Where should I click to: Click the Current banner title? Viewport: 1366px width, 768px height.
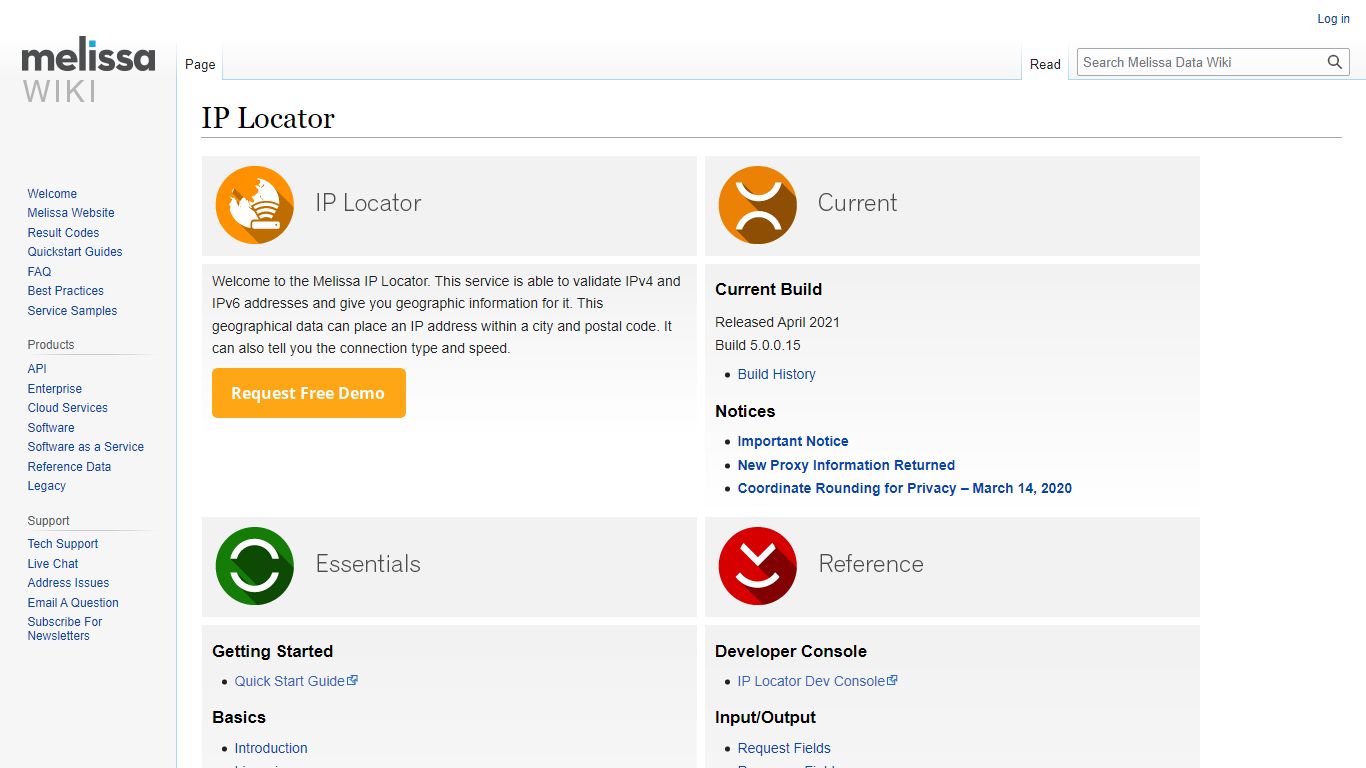(x=857, y=203)
